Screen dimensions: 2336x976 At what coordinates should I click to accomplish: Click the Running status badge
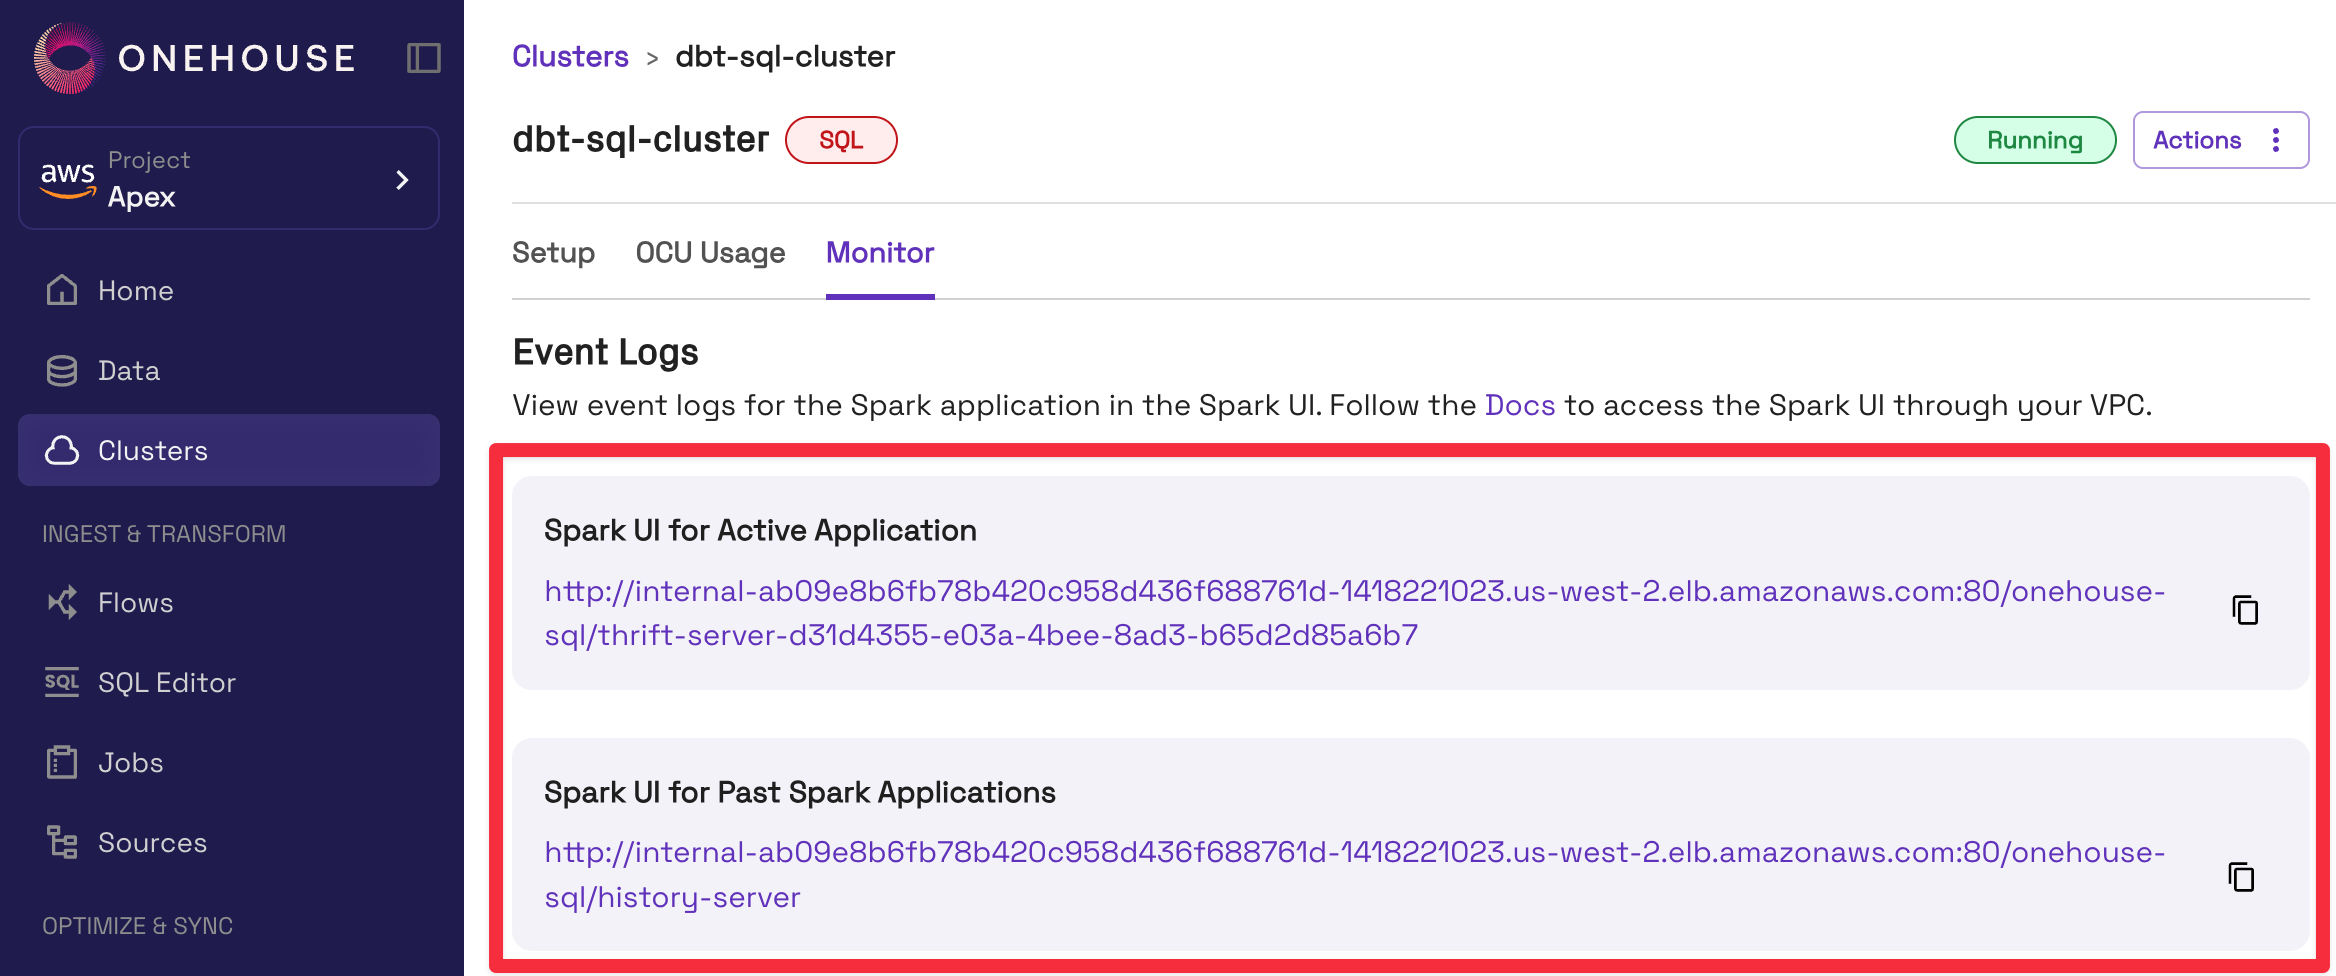(x=2034, y=140)
